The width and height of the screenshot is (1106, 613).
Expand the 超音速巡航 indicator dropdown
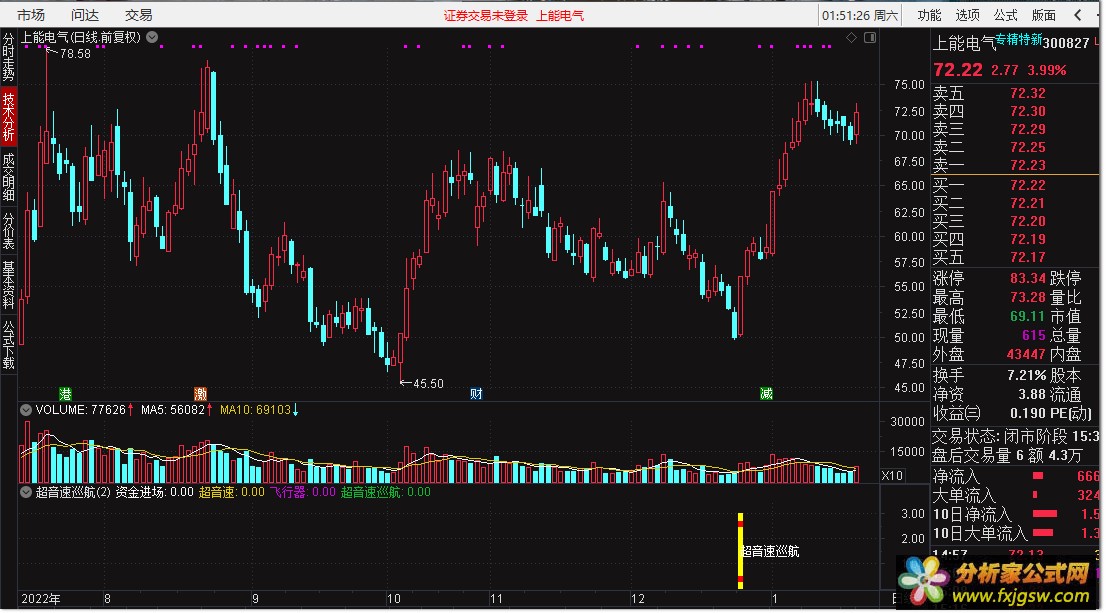[x=26, y=492]
